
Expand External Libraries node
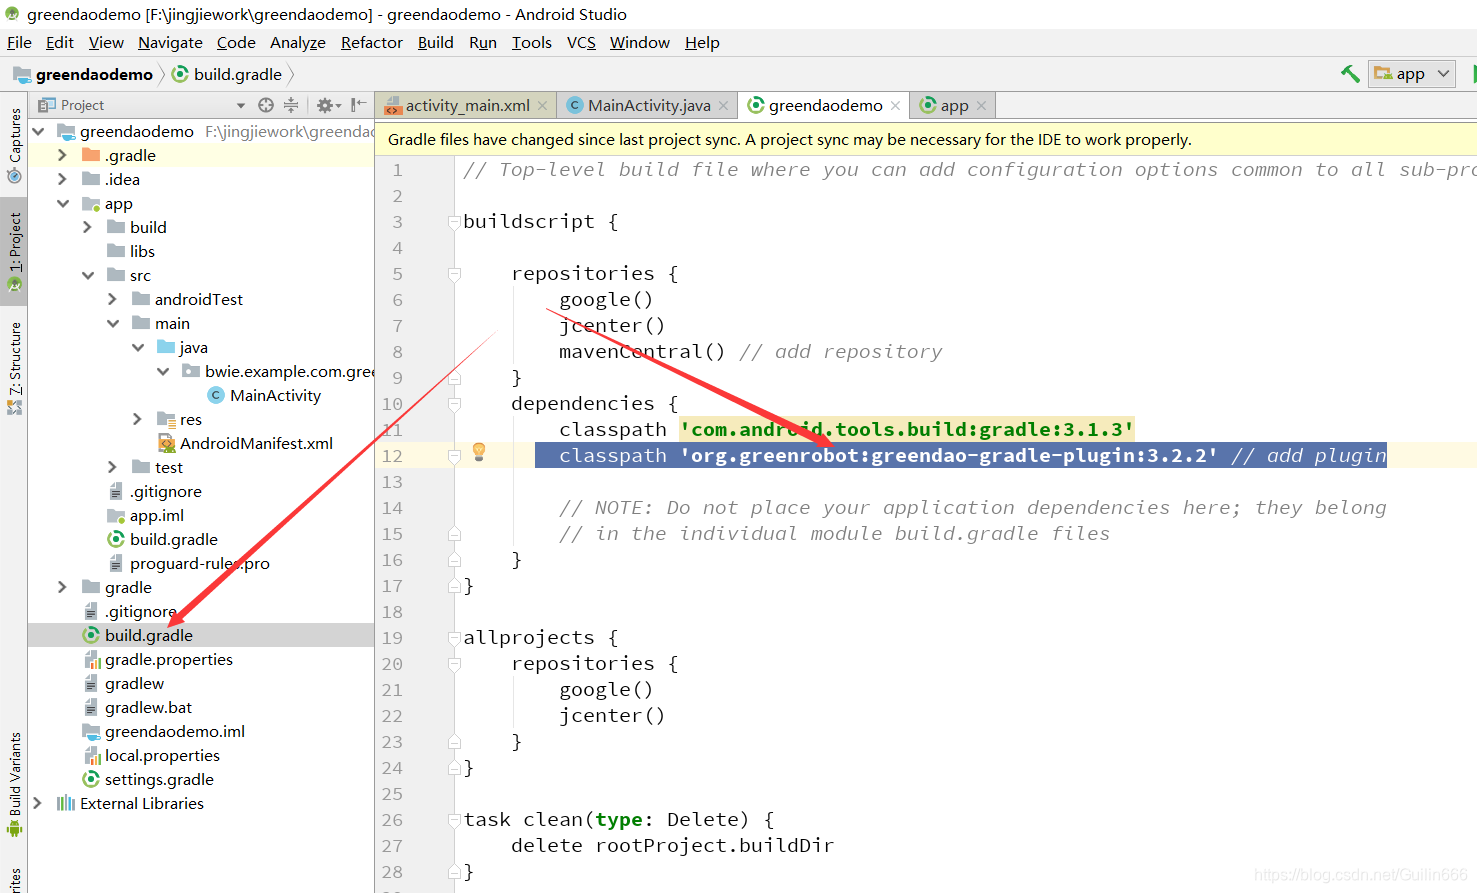(x=37, y=803)
